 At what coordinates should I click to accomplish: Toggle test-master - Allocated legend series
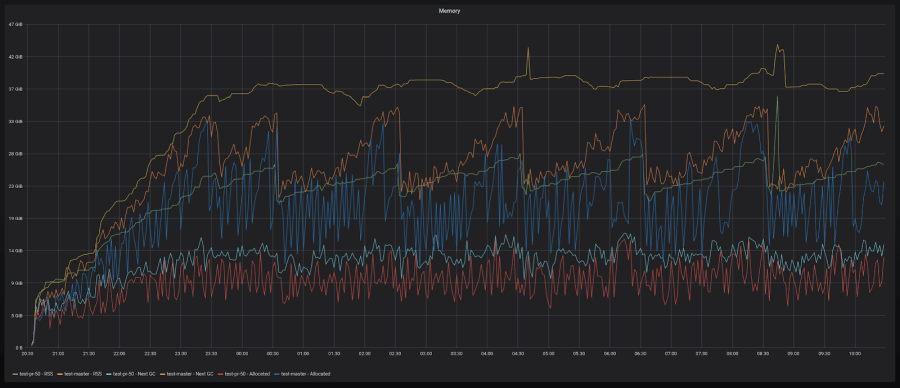305,374
